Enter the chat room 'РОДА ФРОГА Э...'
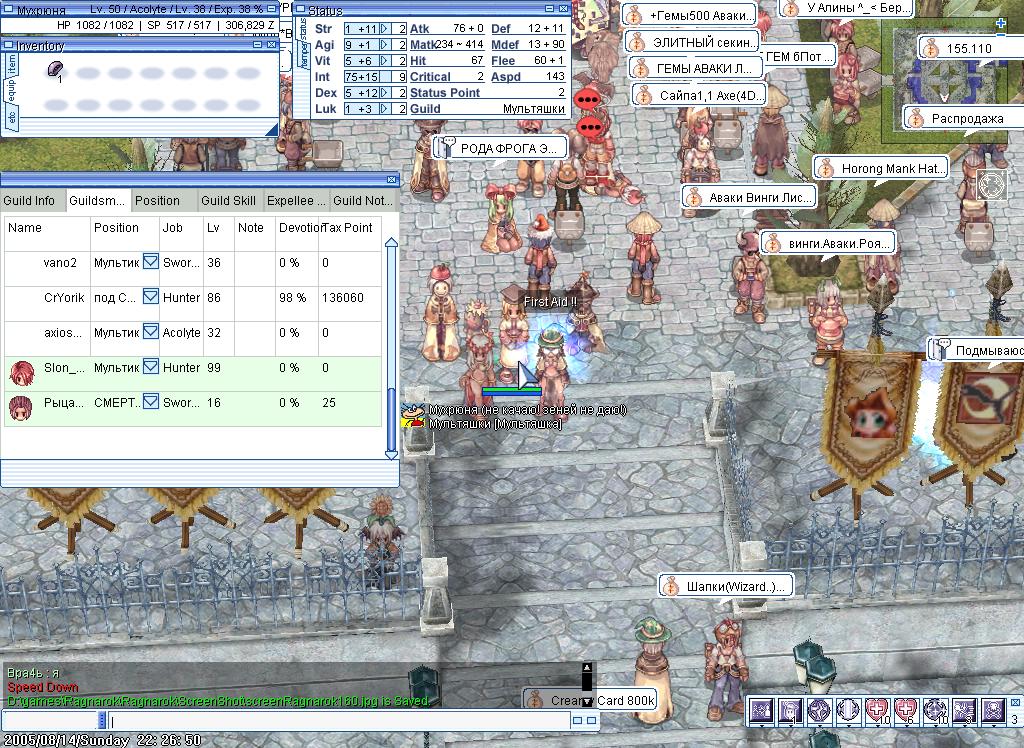The image size is (1024, 748). pos(500,148)
